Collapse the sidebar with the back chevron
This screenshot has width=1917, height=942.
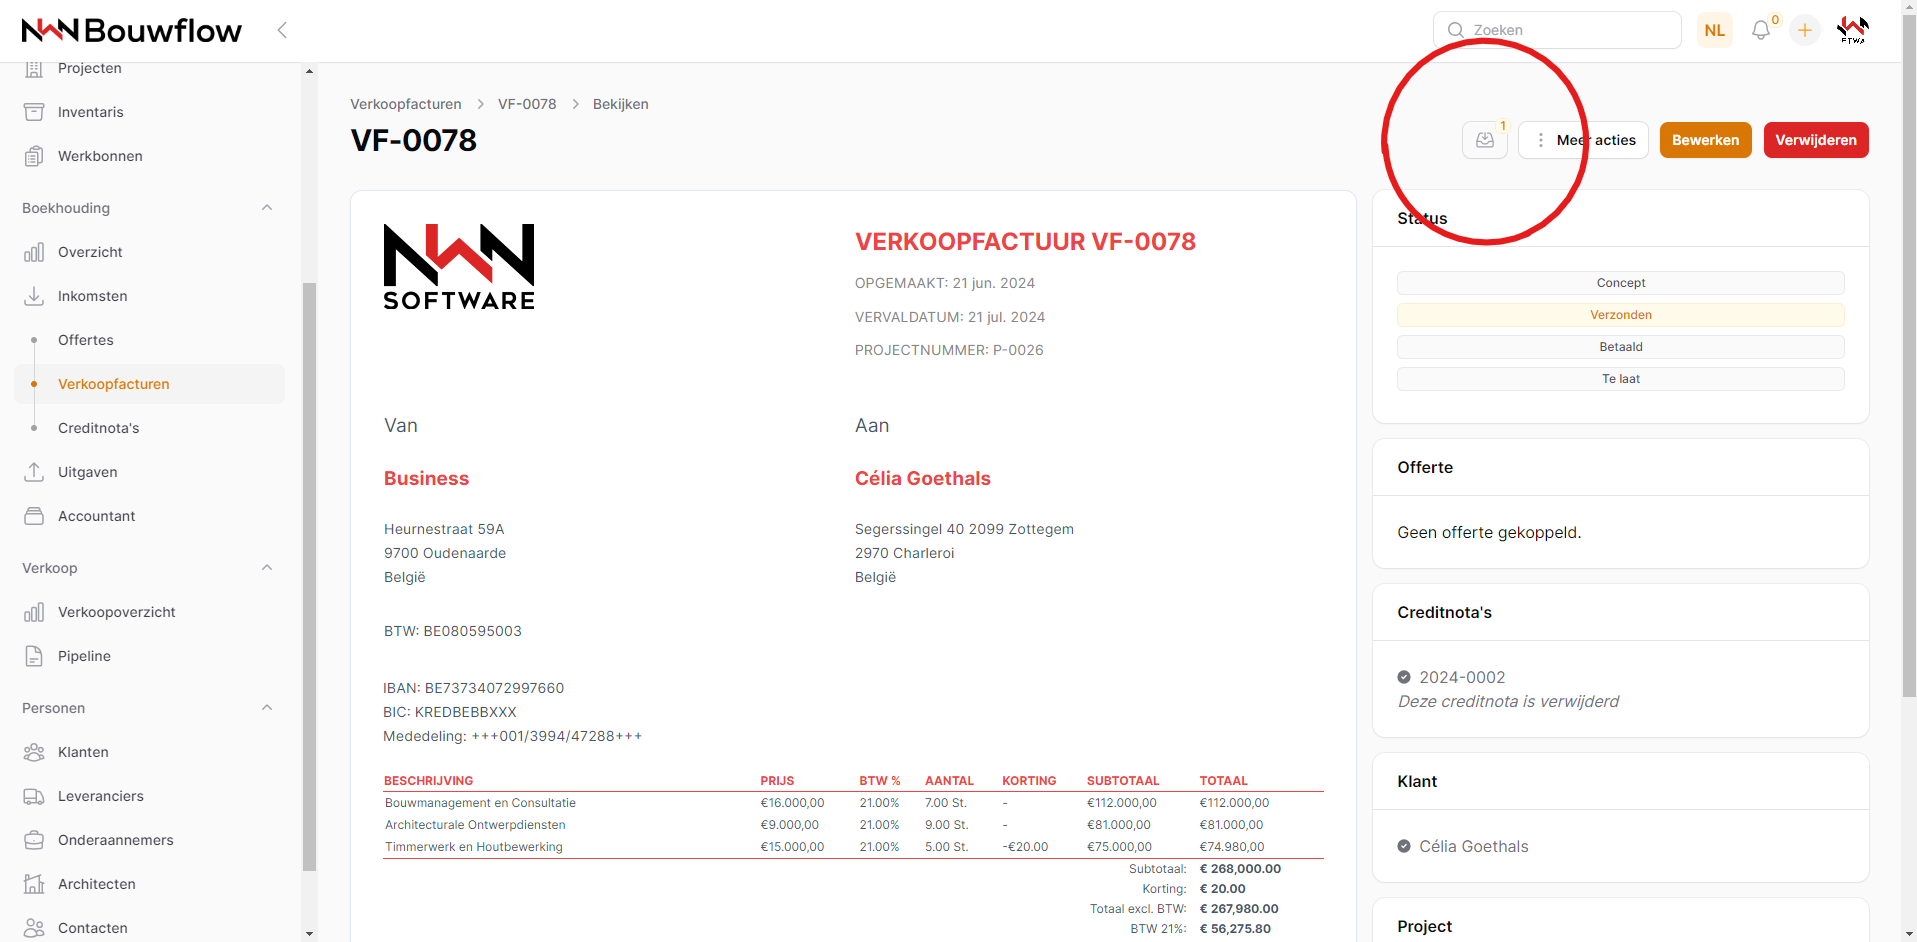[282, 31]
